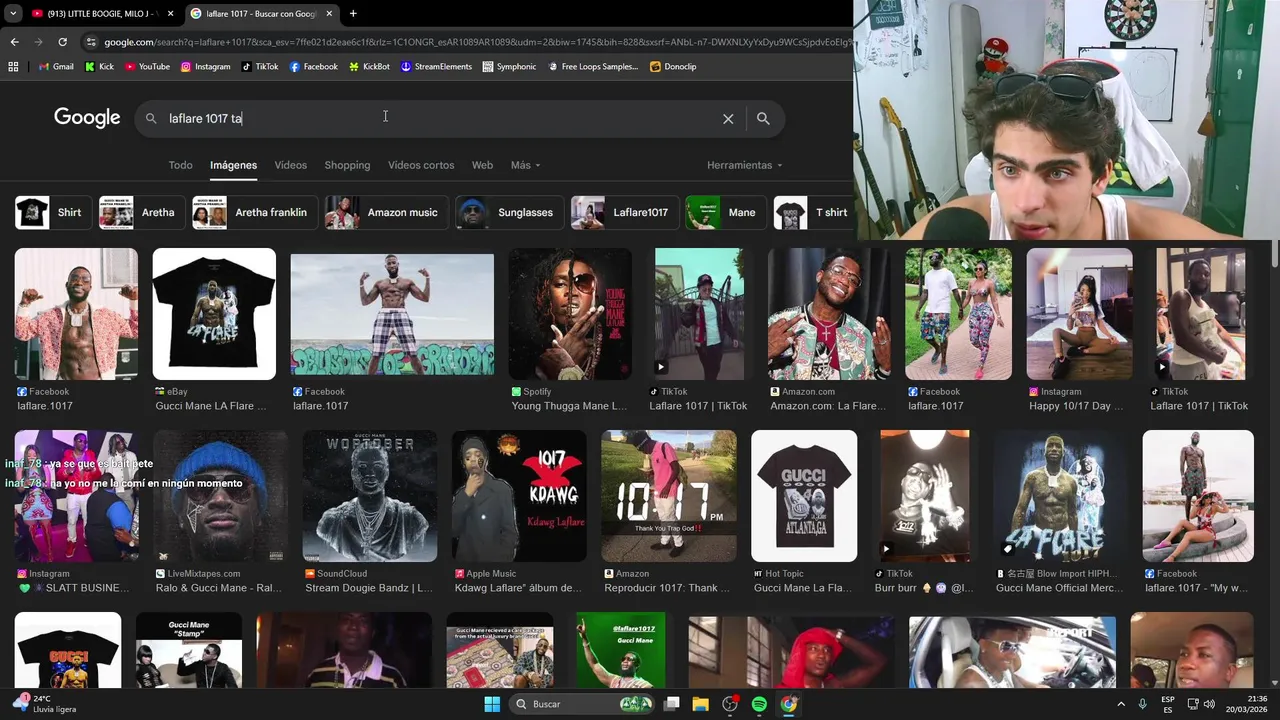Expand the Más search filter menu

525,165
